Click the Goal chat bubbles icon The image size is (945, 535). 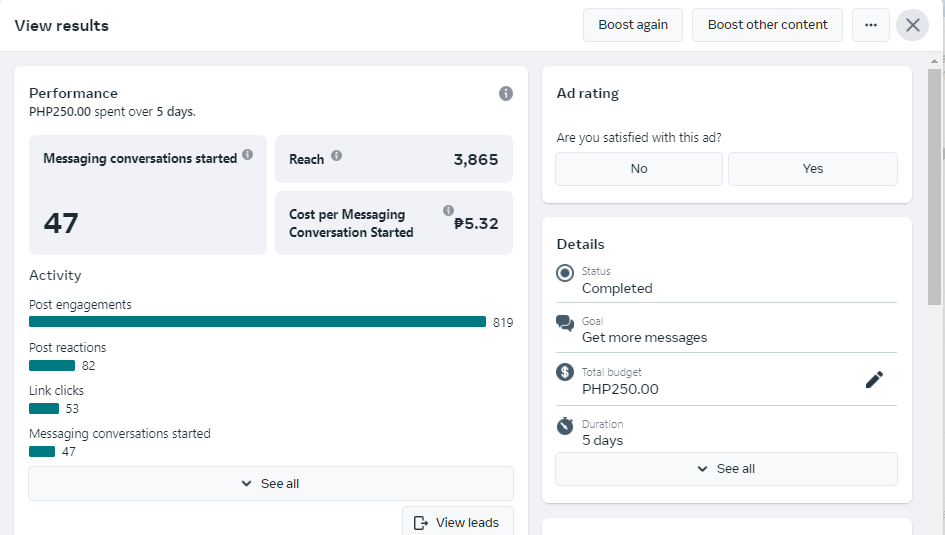pyautogui.click(x=565, y=323)
